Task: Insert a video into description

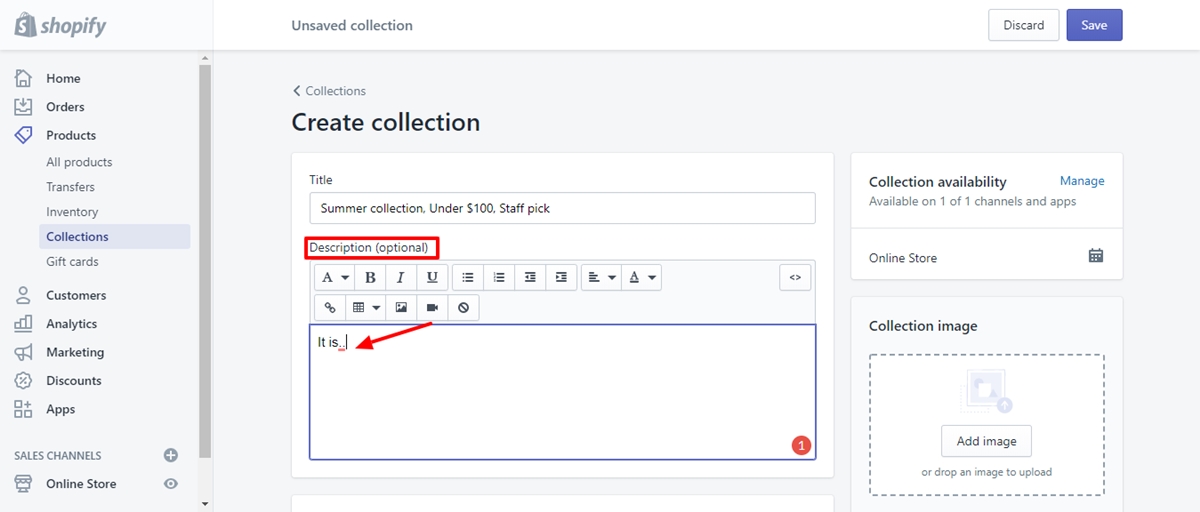Action: (x=432, y=308)
